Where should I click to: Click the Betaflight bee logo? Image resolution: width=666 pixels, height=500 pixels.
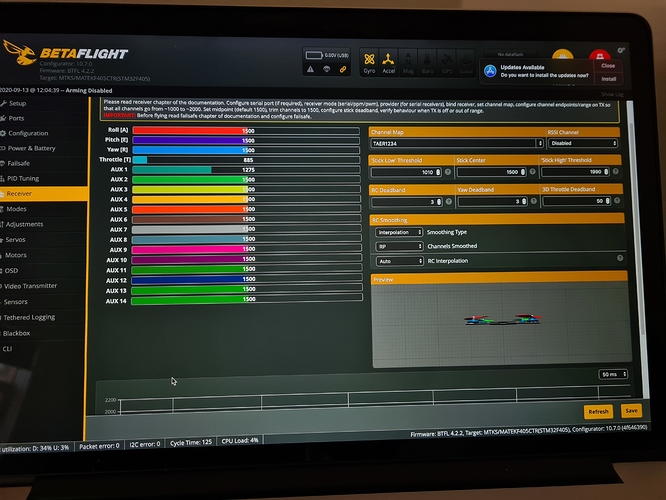[x=20, y=52]
